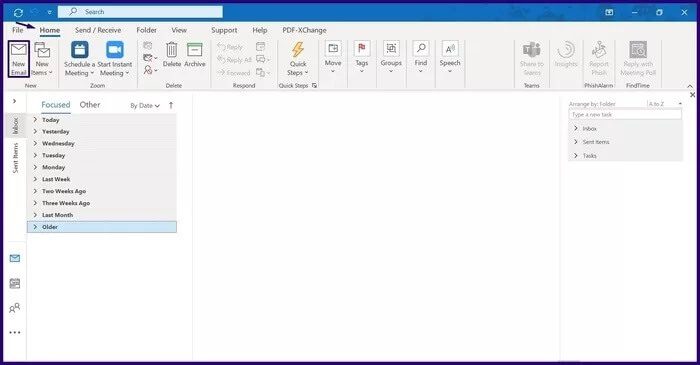700x365 pixels.
Task: Schedule a Zoom meeting
Action: coord(79,59)
